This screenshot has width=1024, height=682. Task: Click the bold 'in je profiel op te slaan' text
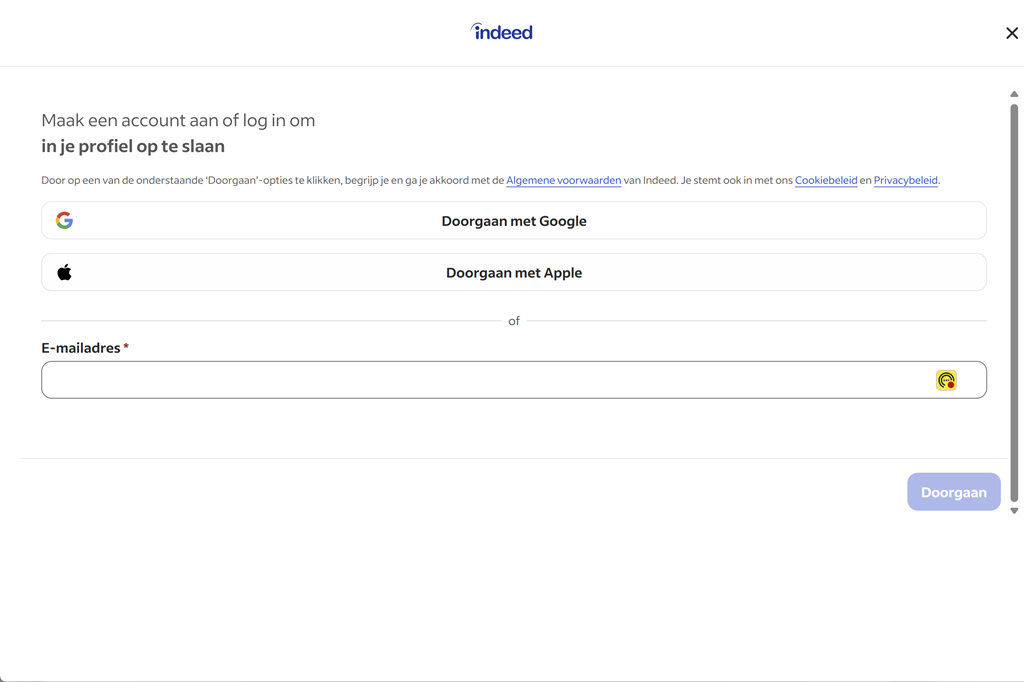coord(133,146)
